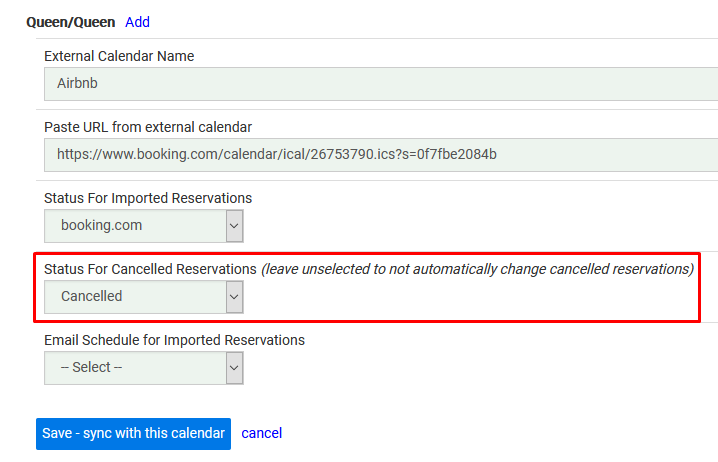Screen dimensions: 718x462
Task: Open the Status For Imported Reservations dropdown
Action: 143,226
